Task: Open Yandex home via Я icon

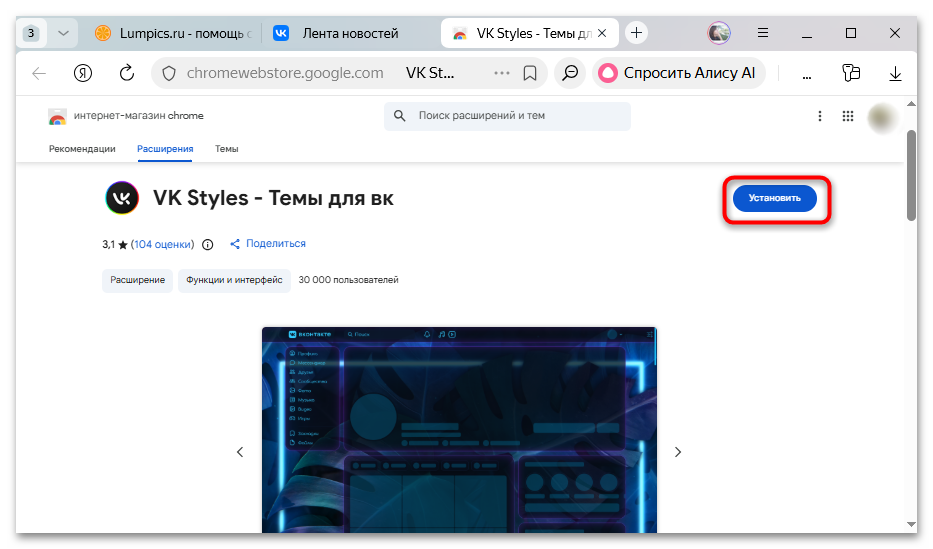Action: 83,73
